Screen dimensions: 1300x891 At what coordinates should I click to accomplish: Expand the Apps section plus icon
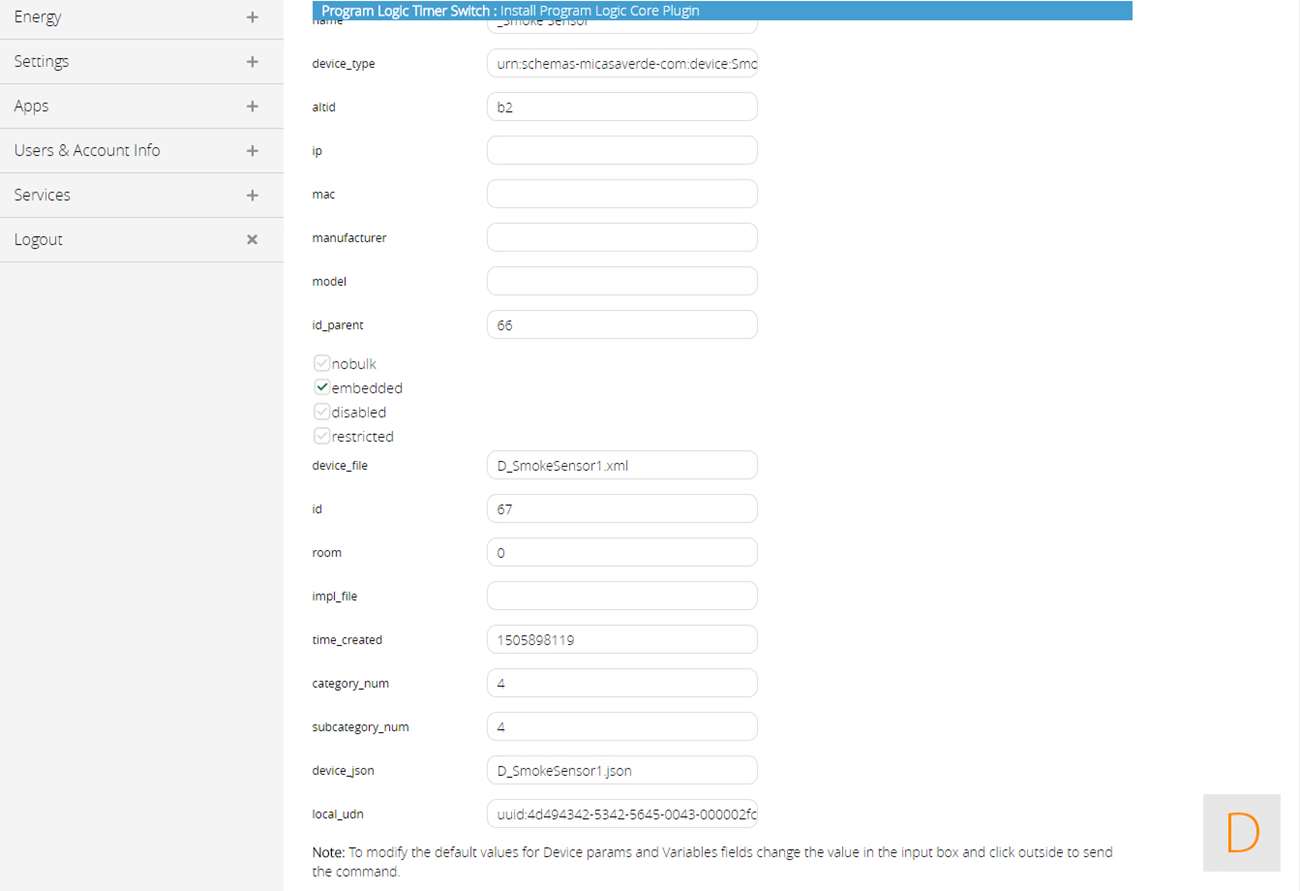click(252, 106)
